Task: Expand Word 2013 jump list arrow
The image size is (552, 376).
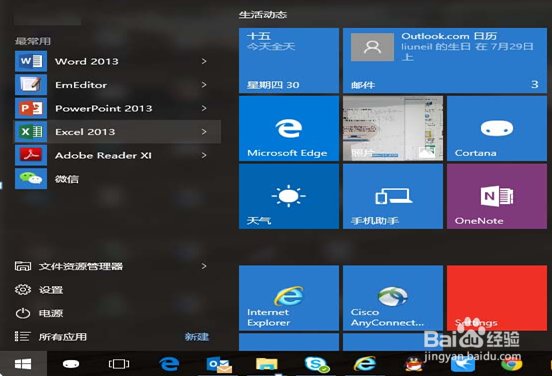Action: point(204,61)
